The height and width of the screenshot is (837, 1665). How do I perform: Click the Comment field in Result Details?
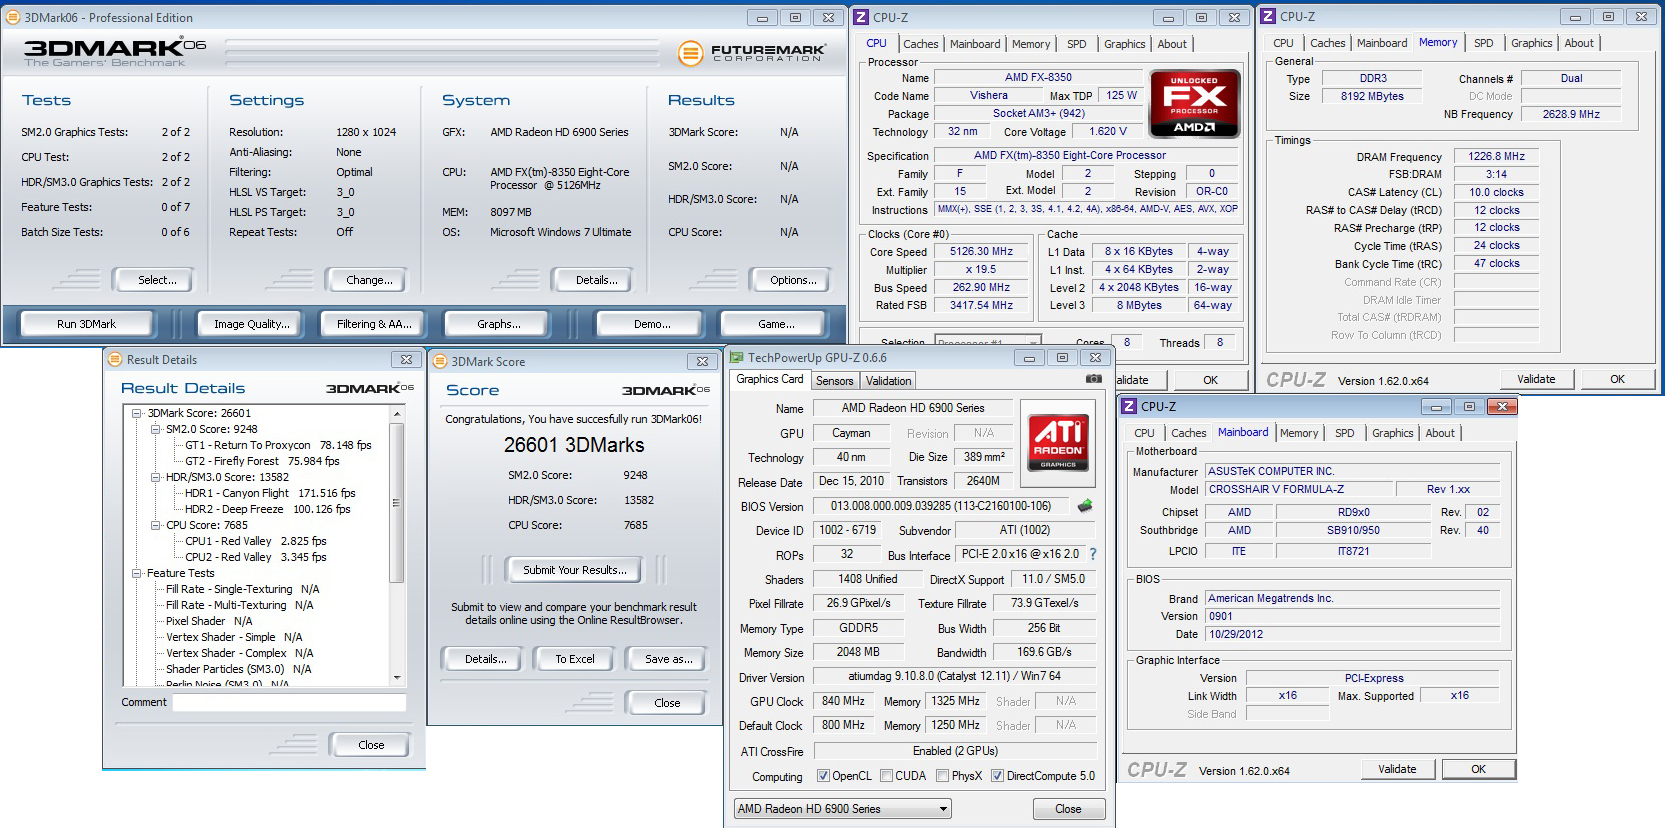point(289,702)
